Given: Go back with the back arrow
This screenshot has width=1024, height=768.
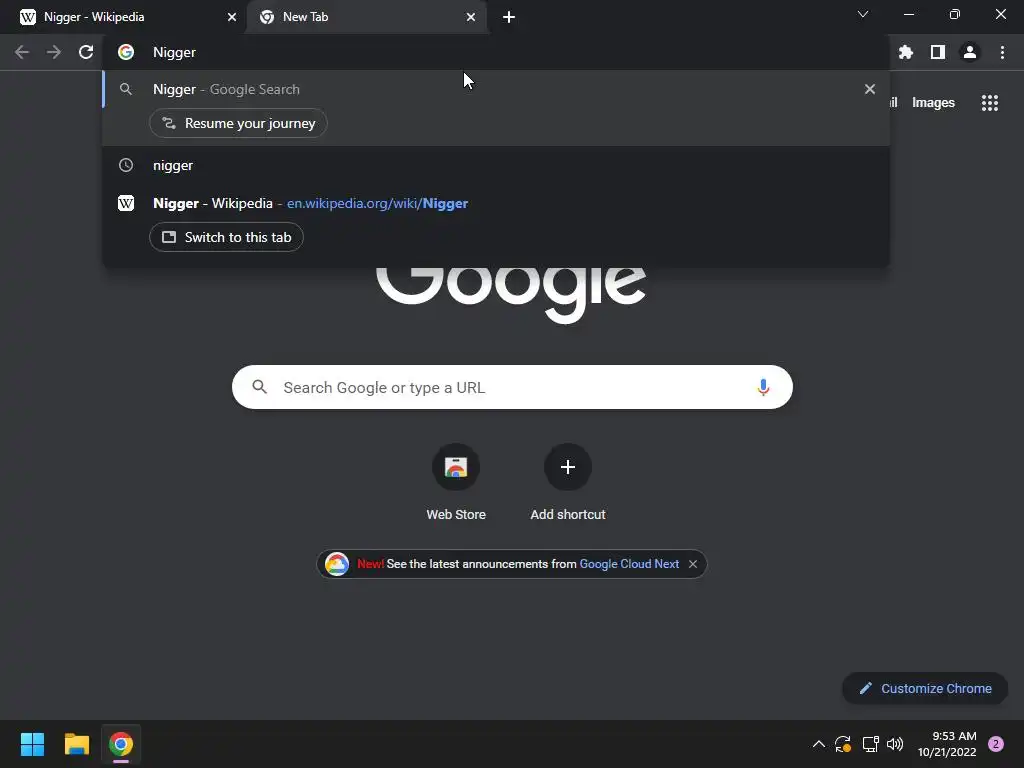Looking at the screenshot, I should click(22, 52).
